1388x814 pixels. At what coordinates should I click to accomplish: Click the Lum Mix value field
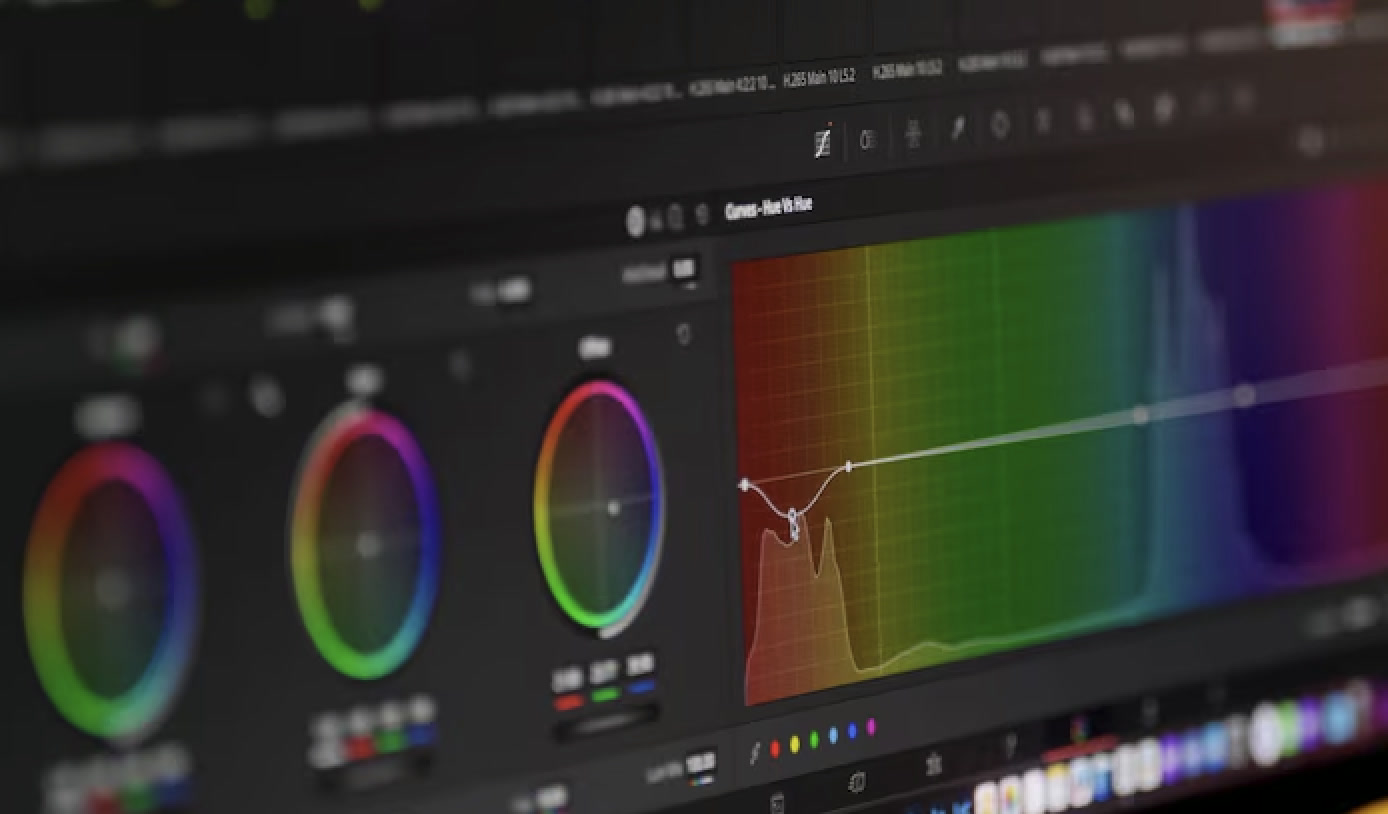click(700, 762)
